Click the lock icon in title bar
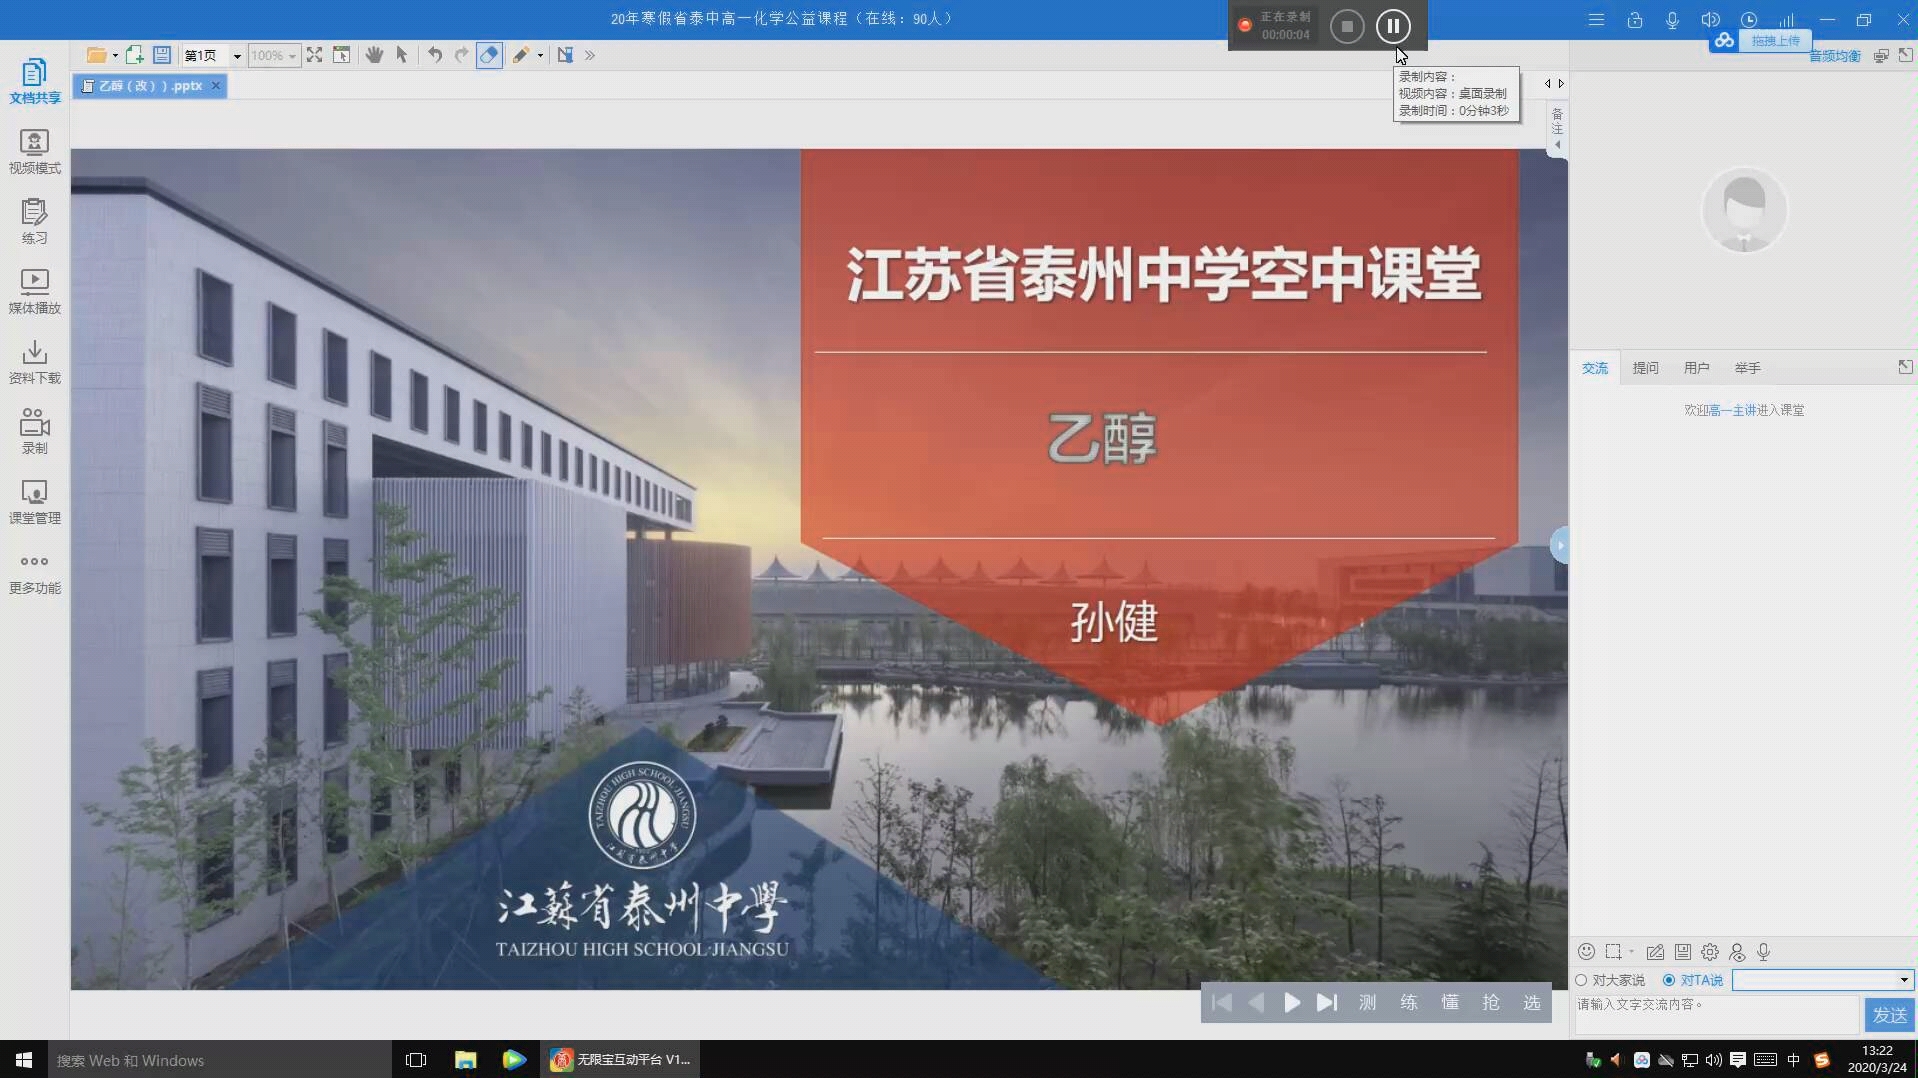The height and width of the screenshot is (1078, 1918). coord(1634,19)
